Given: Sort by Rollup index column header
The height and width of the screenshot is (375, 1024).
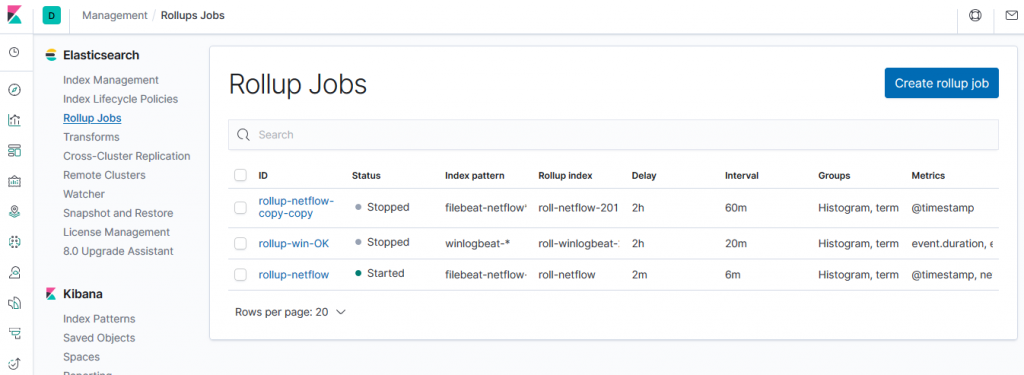Looking at the screenshot, I should coord(566,175).
